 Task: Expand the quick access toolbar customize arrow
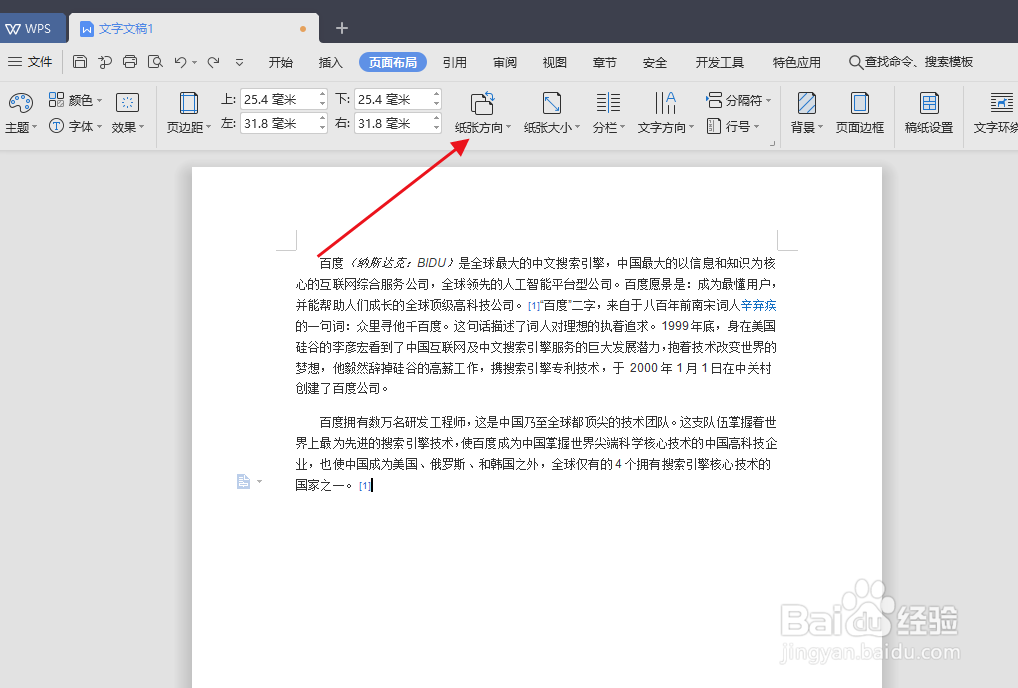tap(239, 62)
